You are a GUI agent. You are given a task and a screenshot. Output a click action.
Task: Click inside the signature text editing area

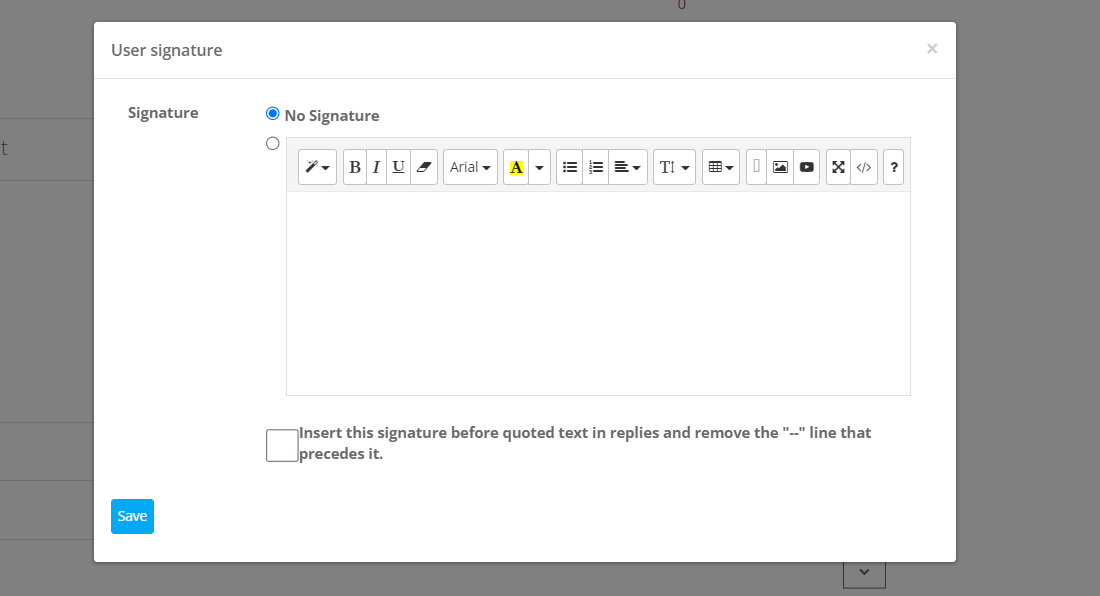coord(598,293)
